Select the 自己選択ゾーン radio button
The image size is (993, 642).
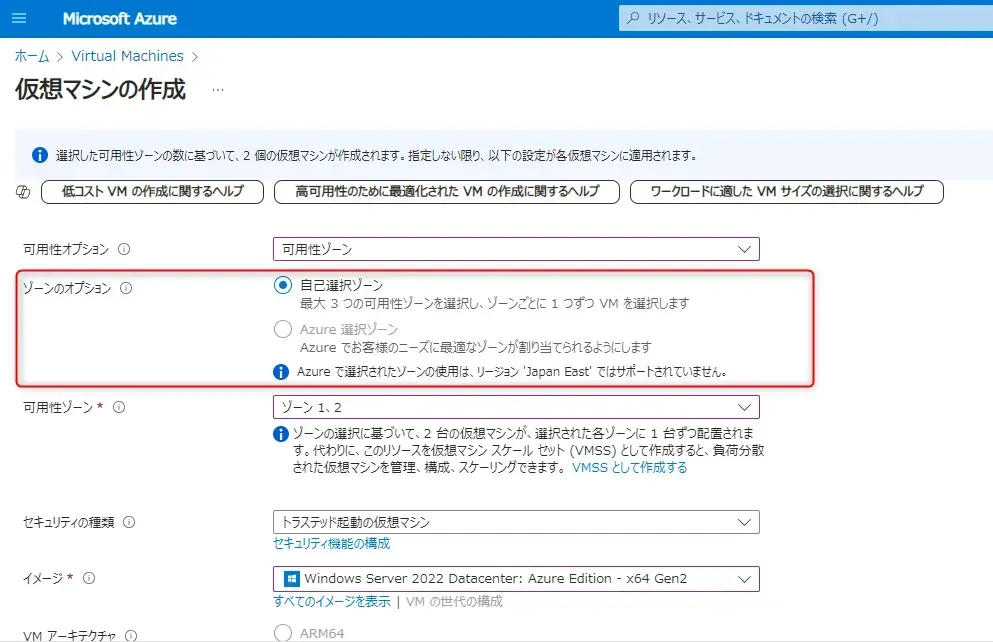(x=283, y=285)
